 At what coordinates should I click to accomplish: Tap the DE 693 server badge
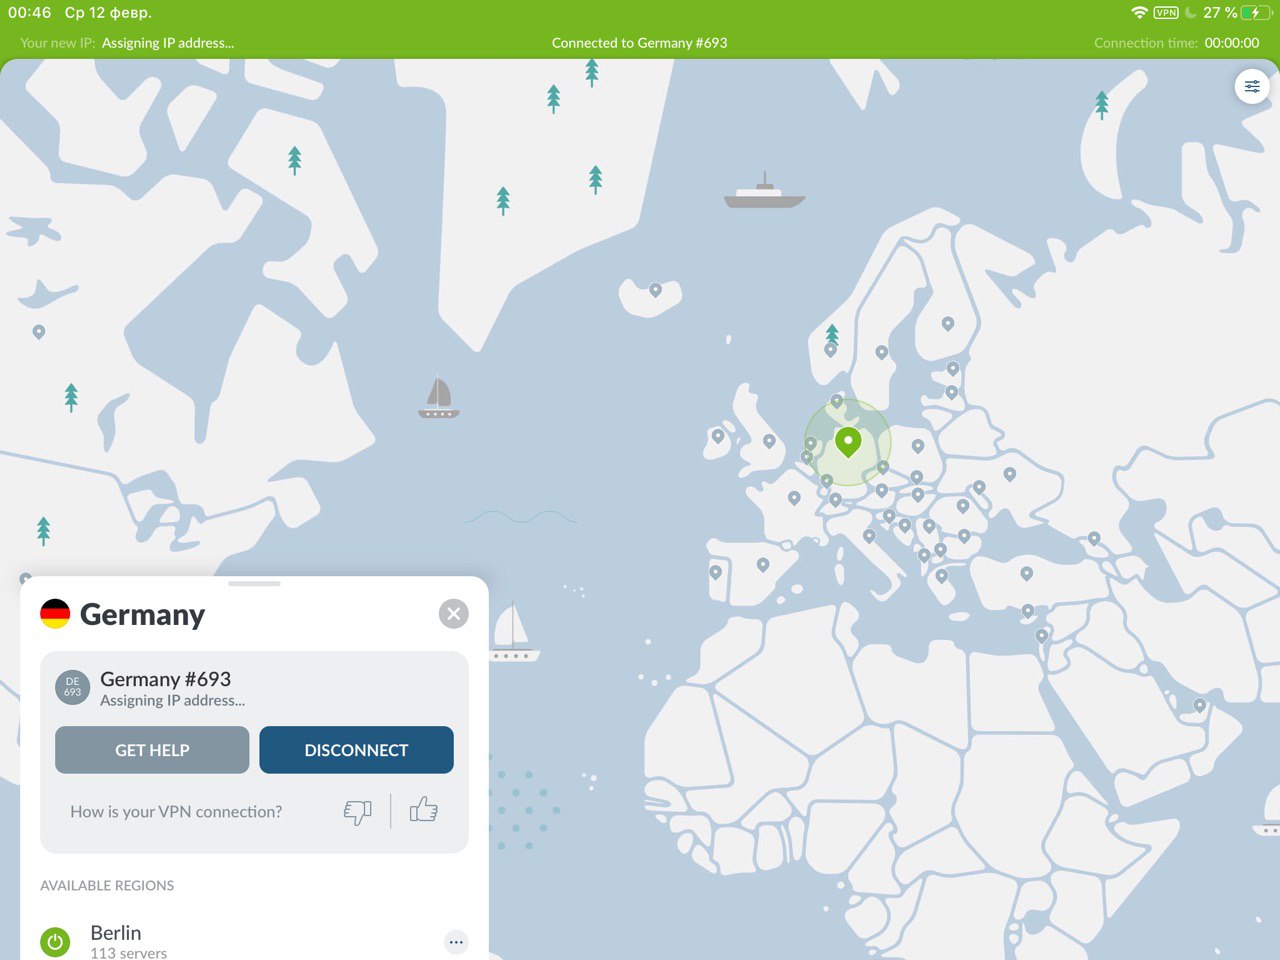[x=72, y=687]
